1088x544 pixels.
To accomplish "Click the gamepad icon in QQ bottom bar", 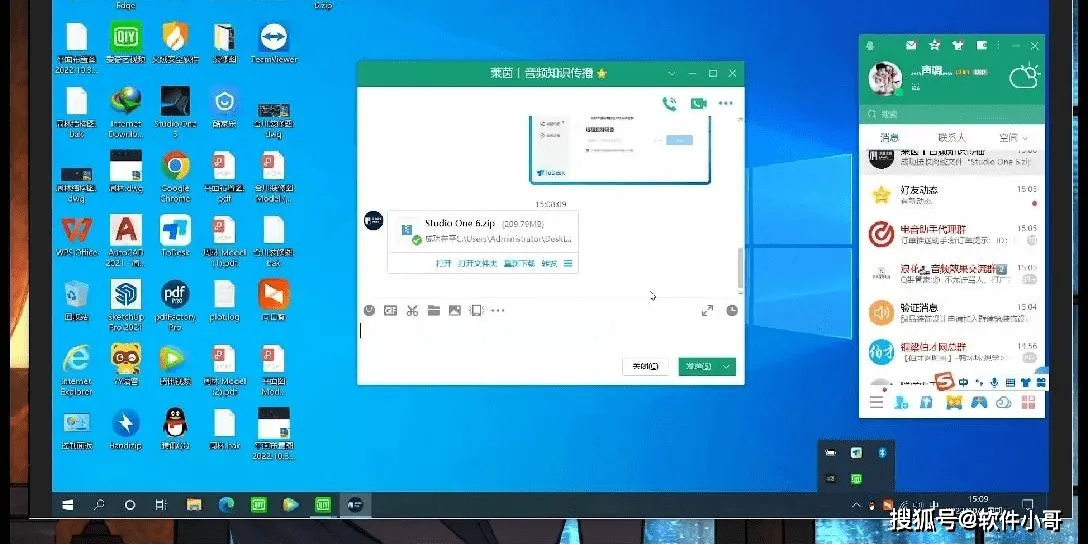I will point(978,402).
